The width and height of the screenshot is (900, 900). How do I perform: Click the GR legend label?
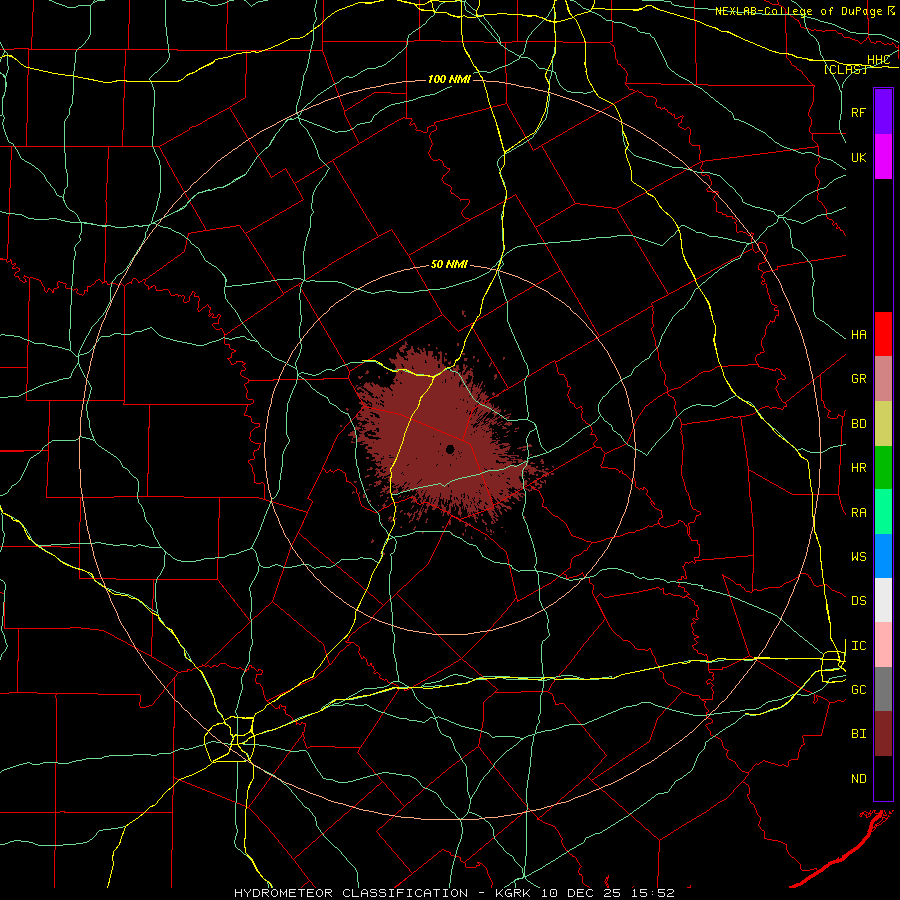tap(858, 379)
